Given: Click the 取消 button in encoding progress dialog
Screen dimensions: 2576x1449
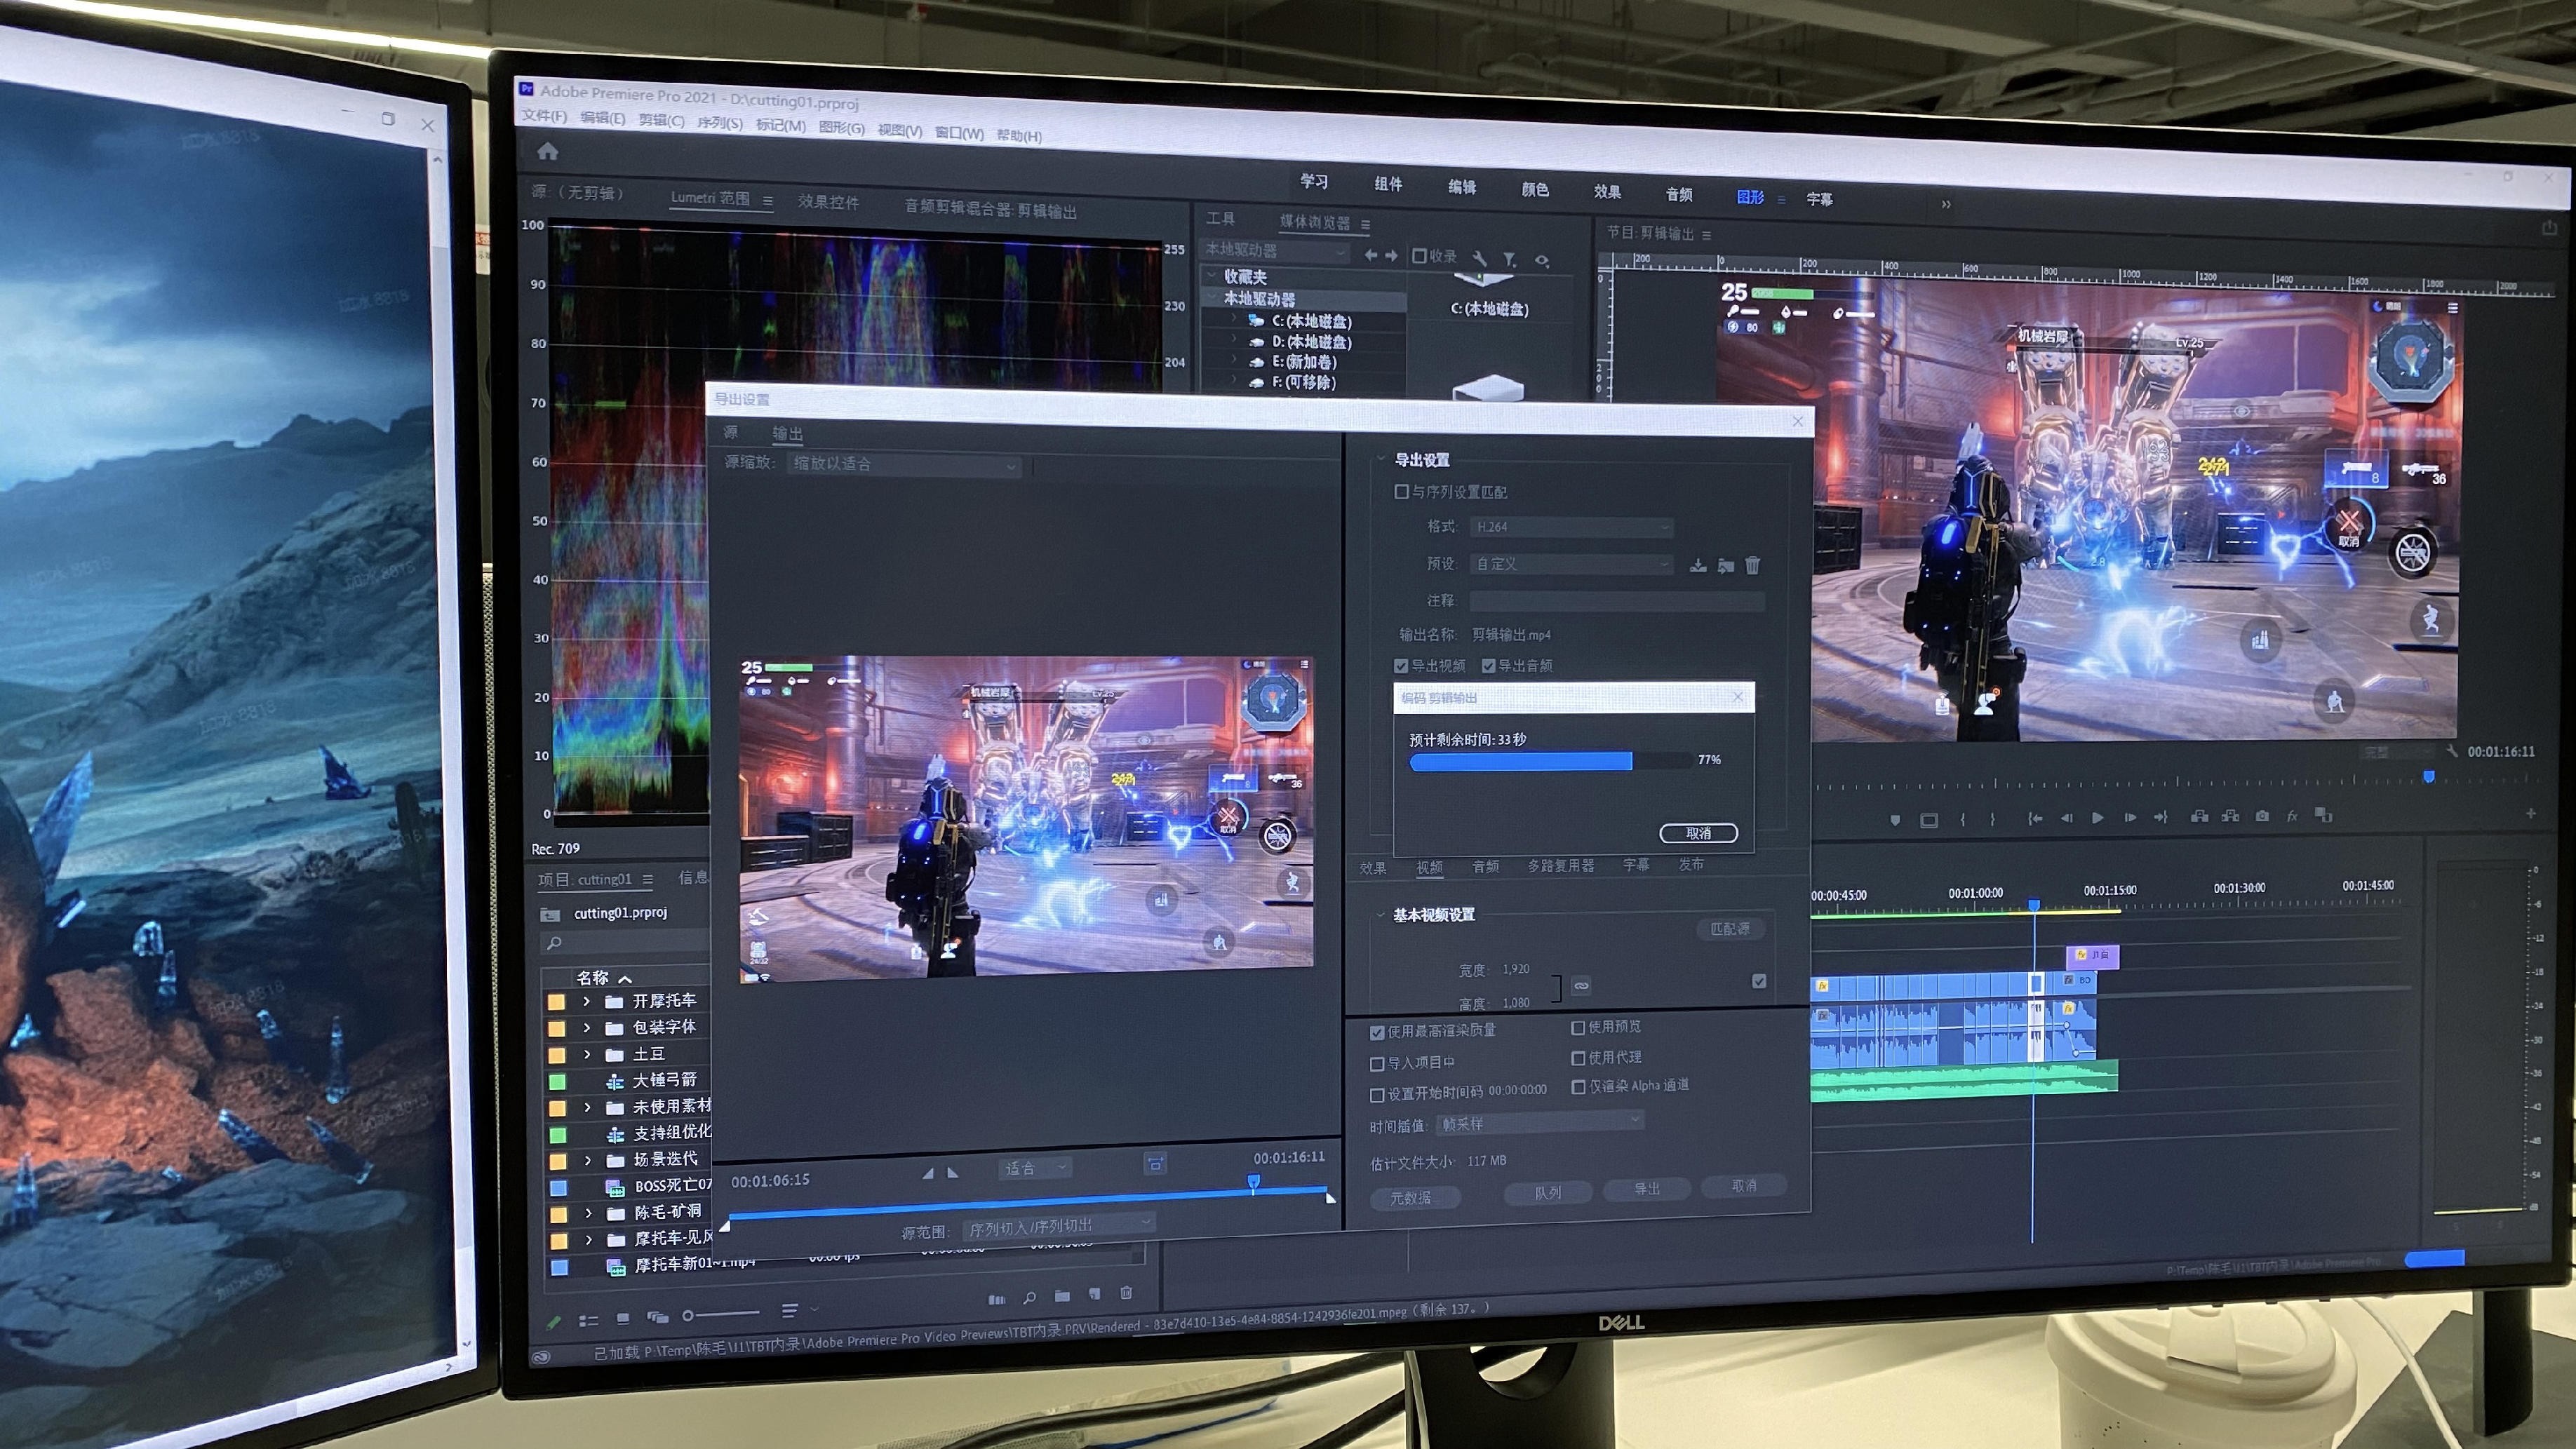Looking at the screenshot, I should [x=1698, y=833].
